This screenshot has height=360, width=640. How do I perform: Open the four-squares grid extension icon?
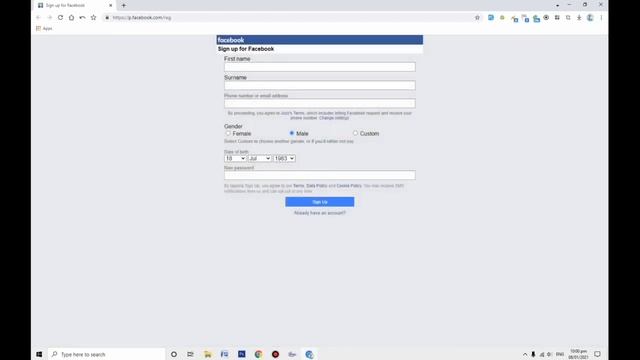tap(557, 18)
